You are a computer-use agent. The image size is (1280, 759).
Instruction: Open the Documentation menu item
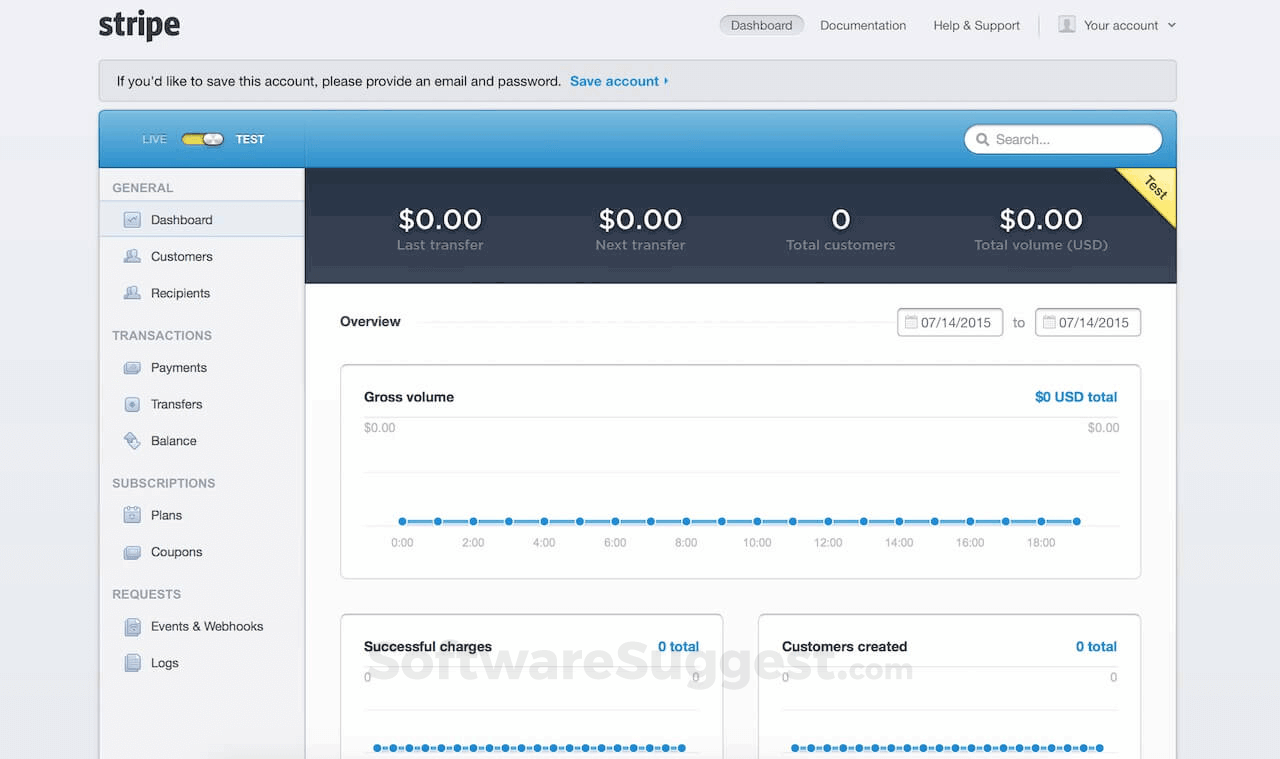862,25
